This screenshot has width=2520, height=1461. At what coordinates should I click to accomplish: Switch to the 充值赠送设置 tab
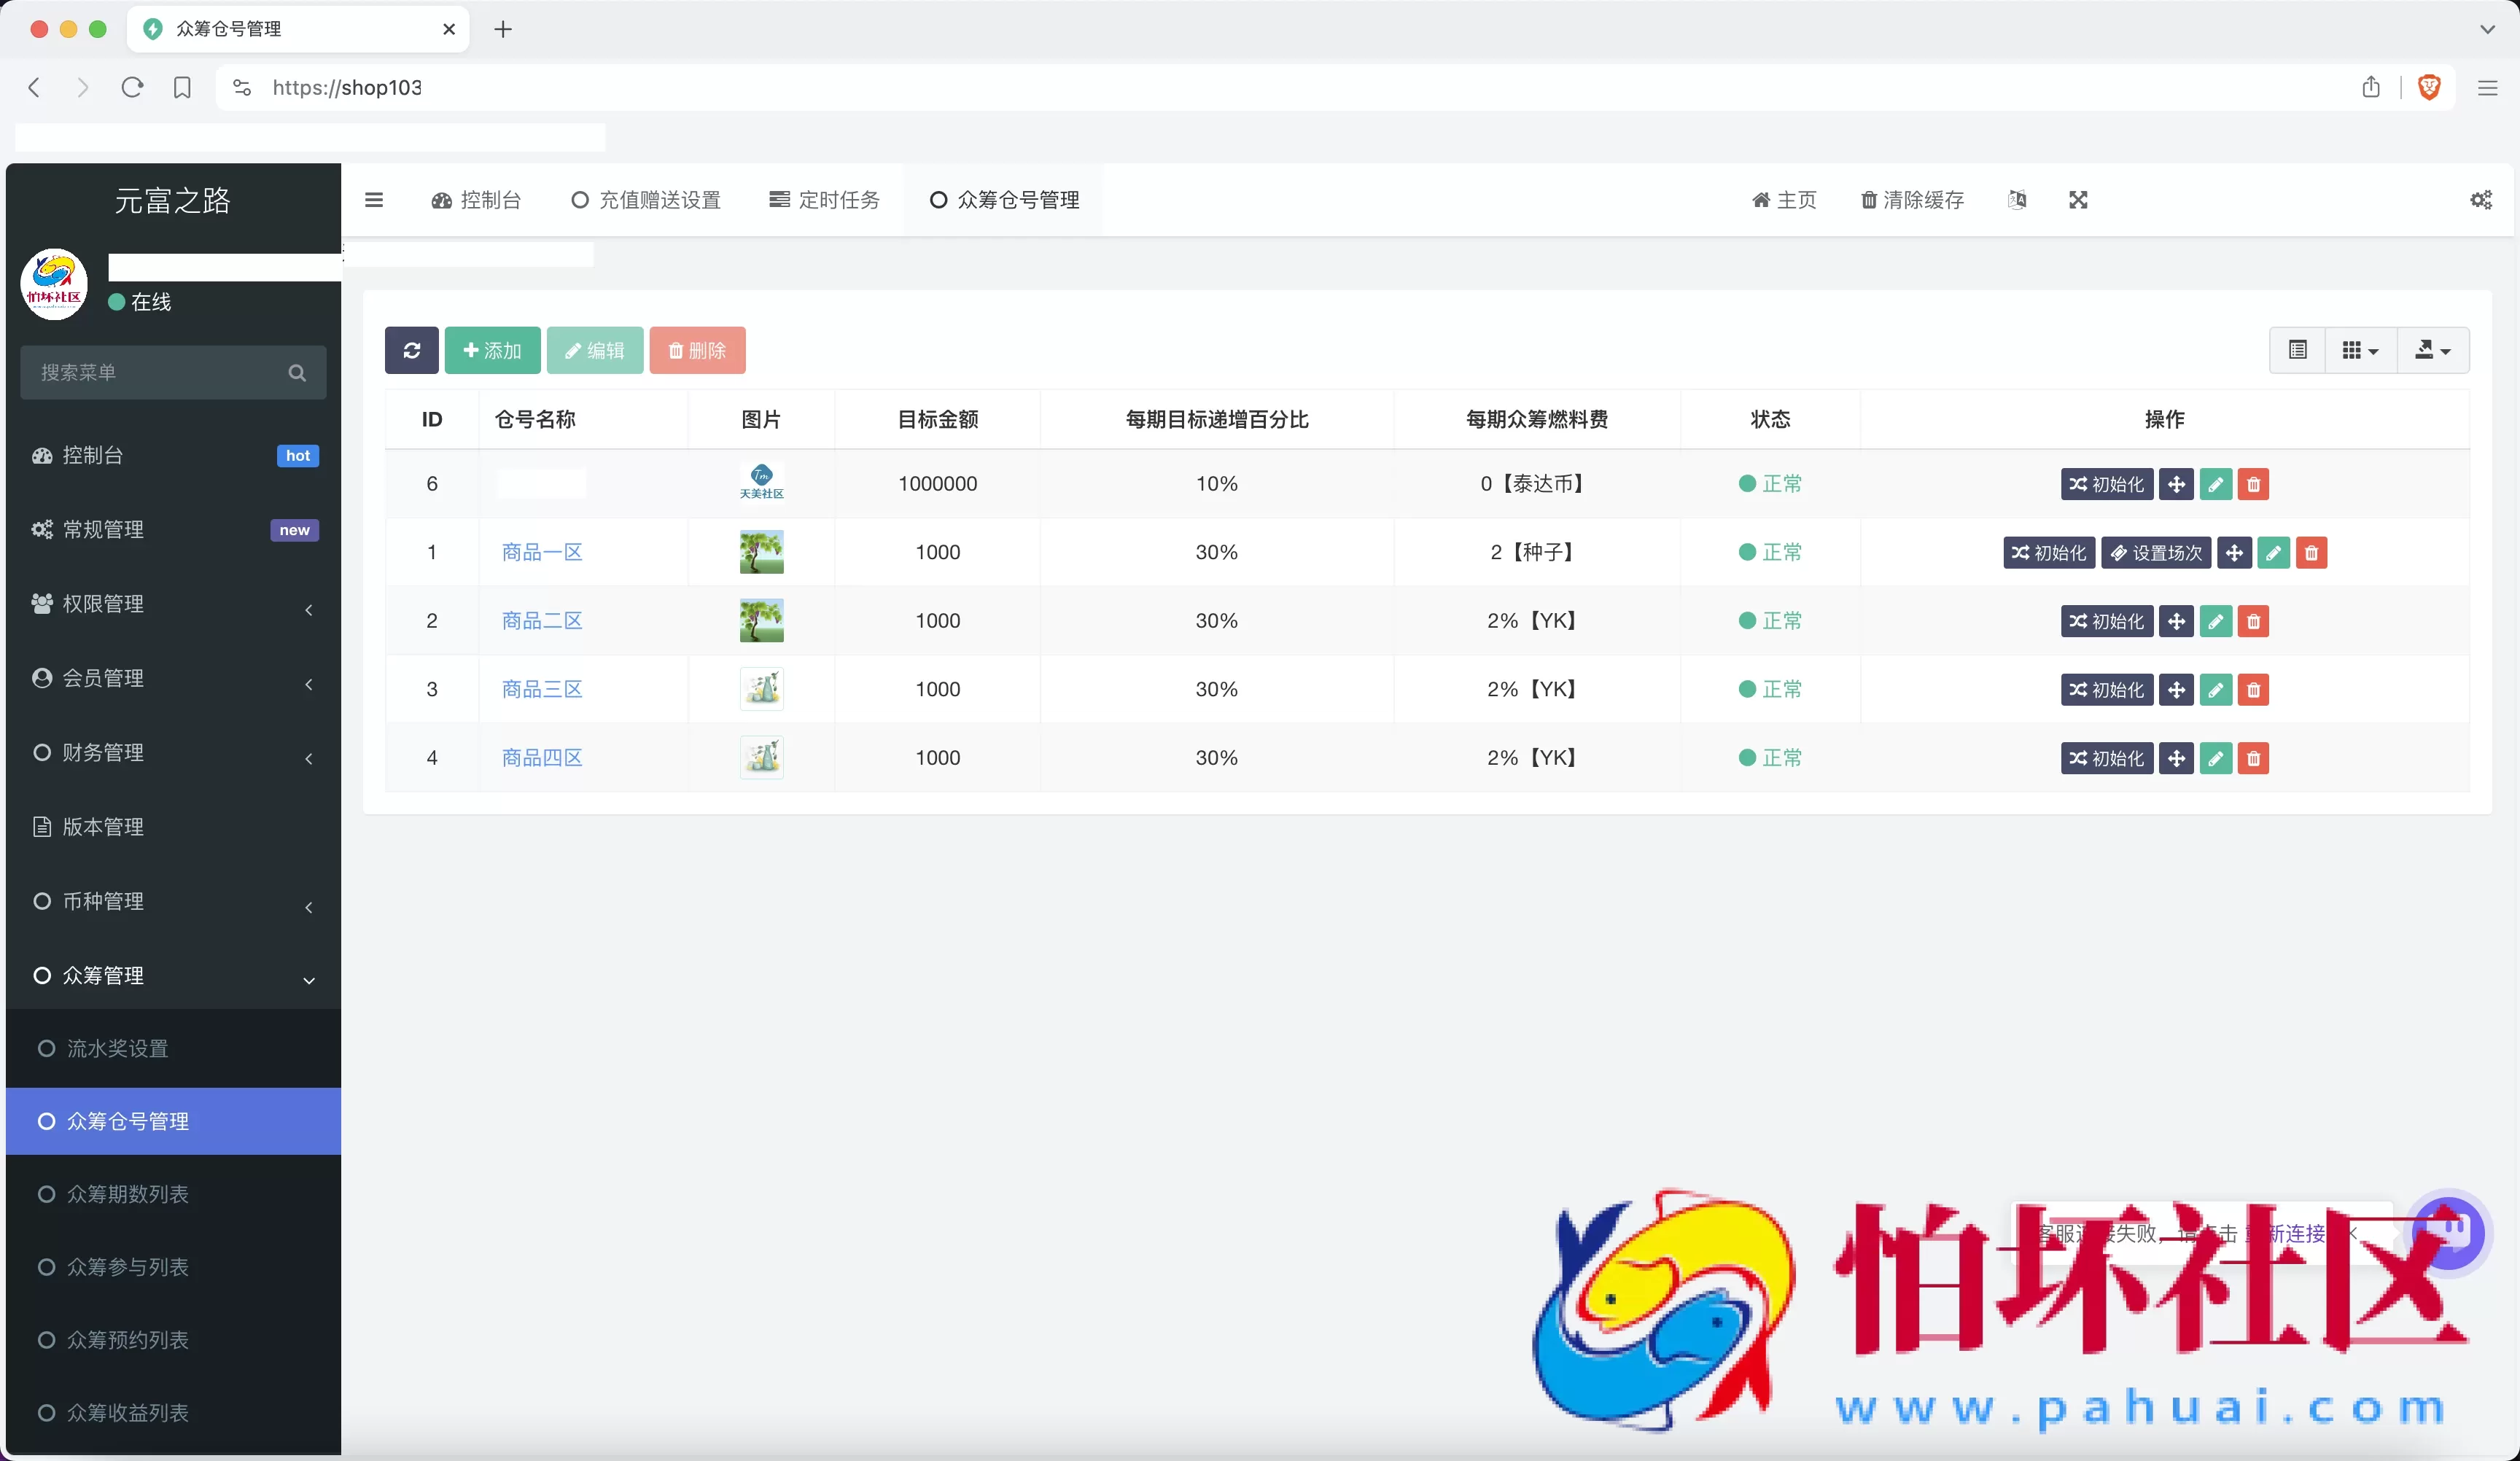click(645, 200)
